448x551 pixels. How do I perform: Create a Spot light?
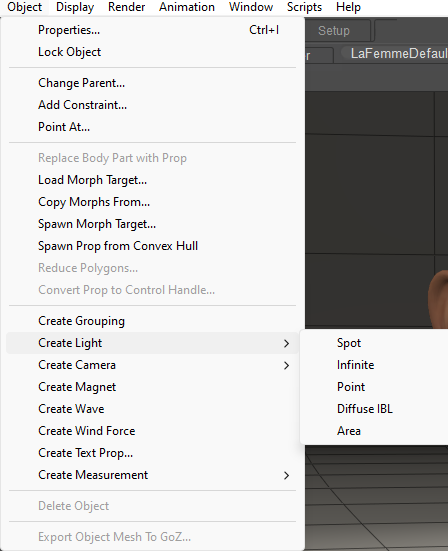(x=375, y=343)
